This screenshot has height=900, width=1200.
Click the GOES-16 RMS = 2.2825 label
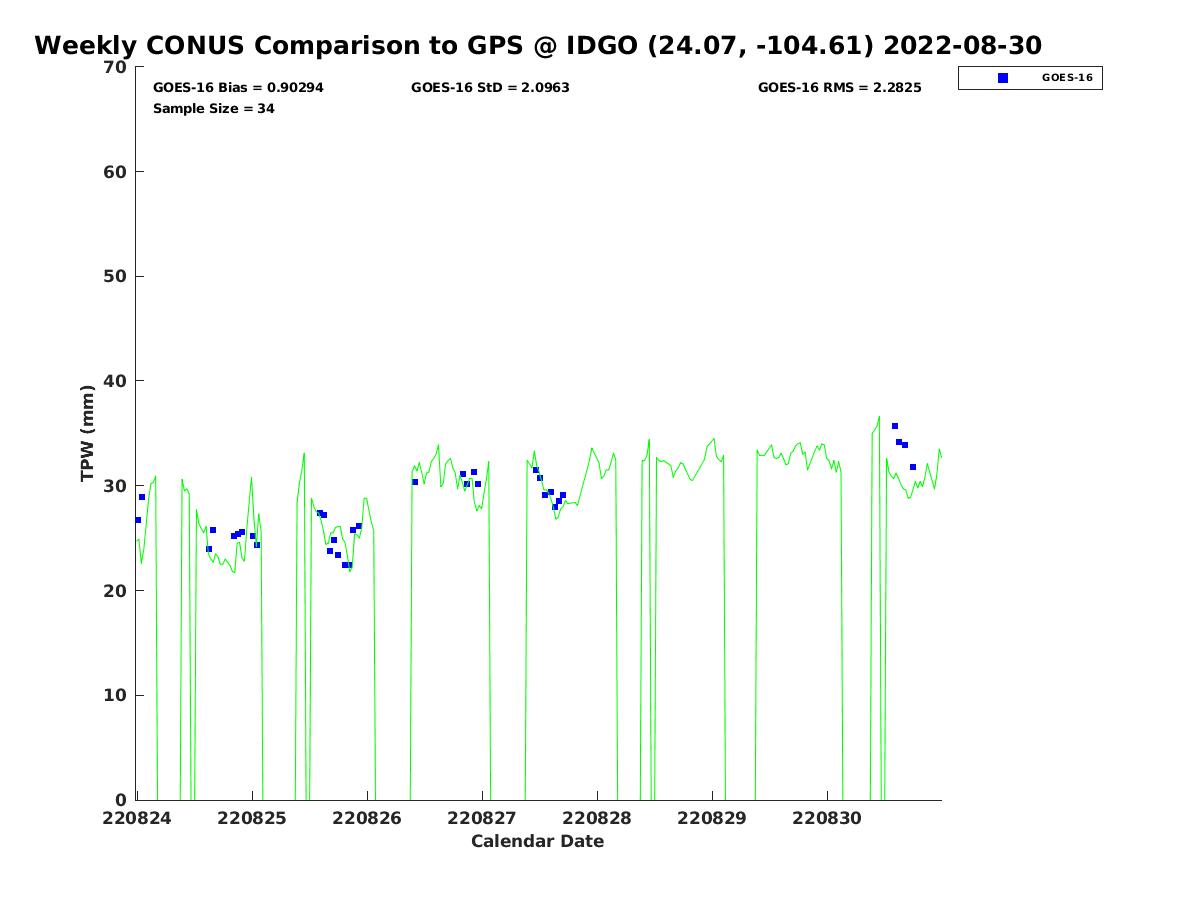[840, 88]
